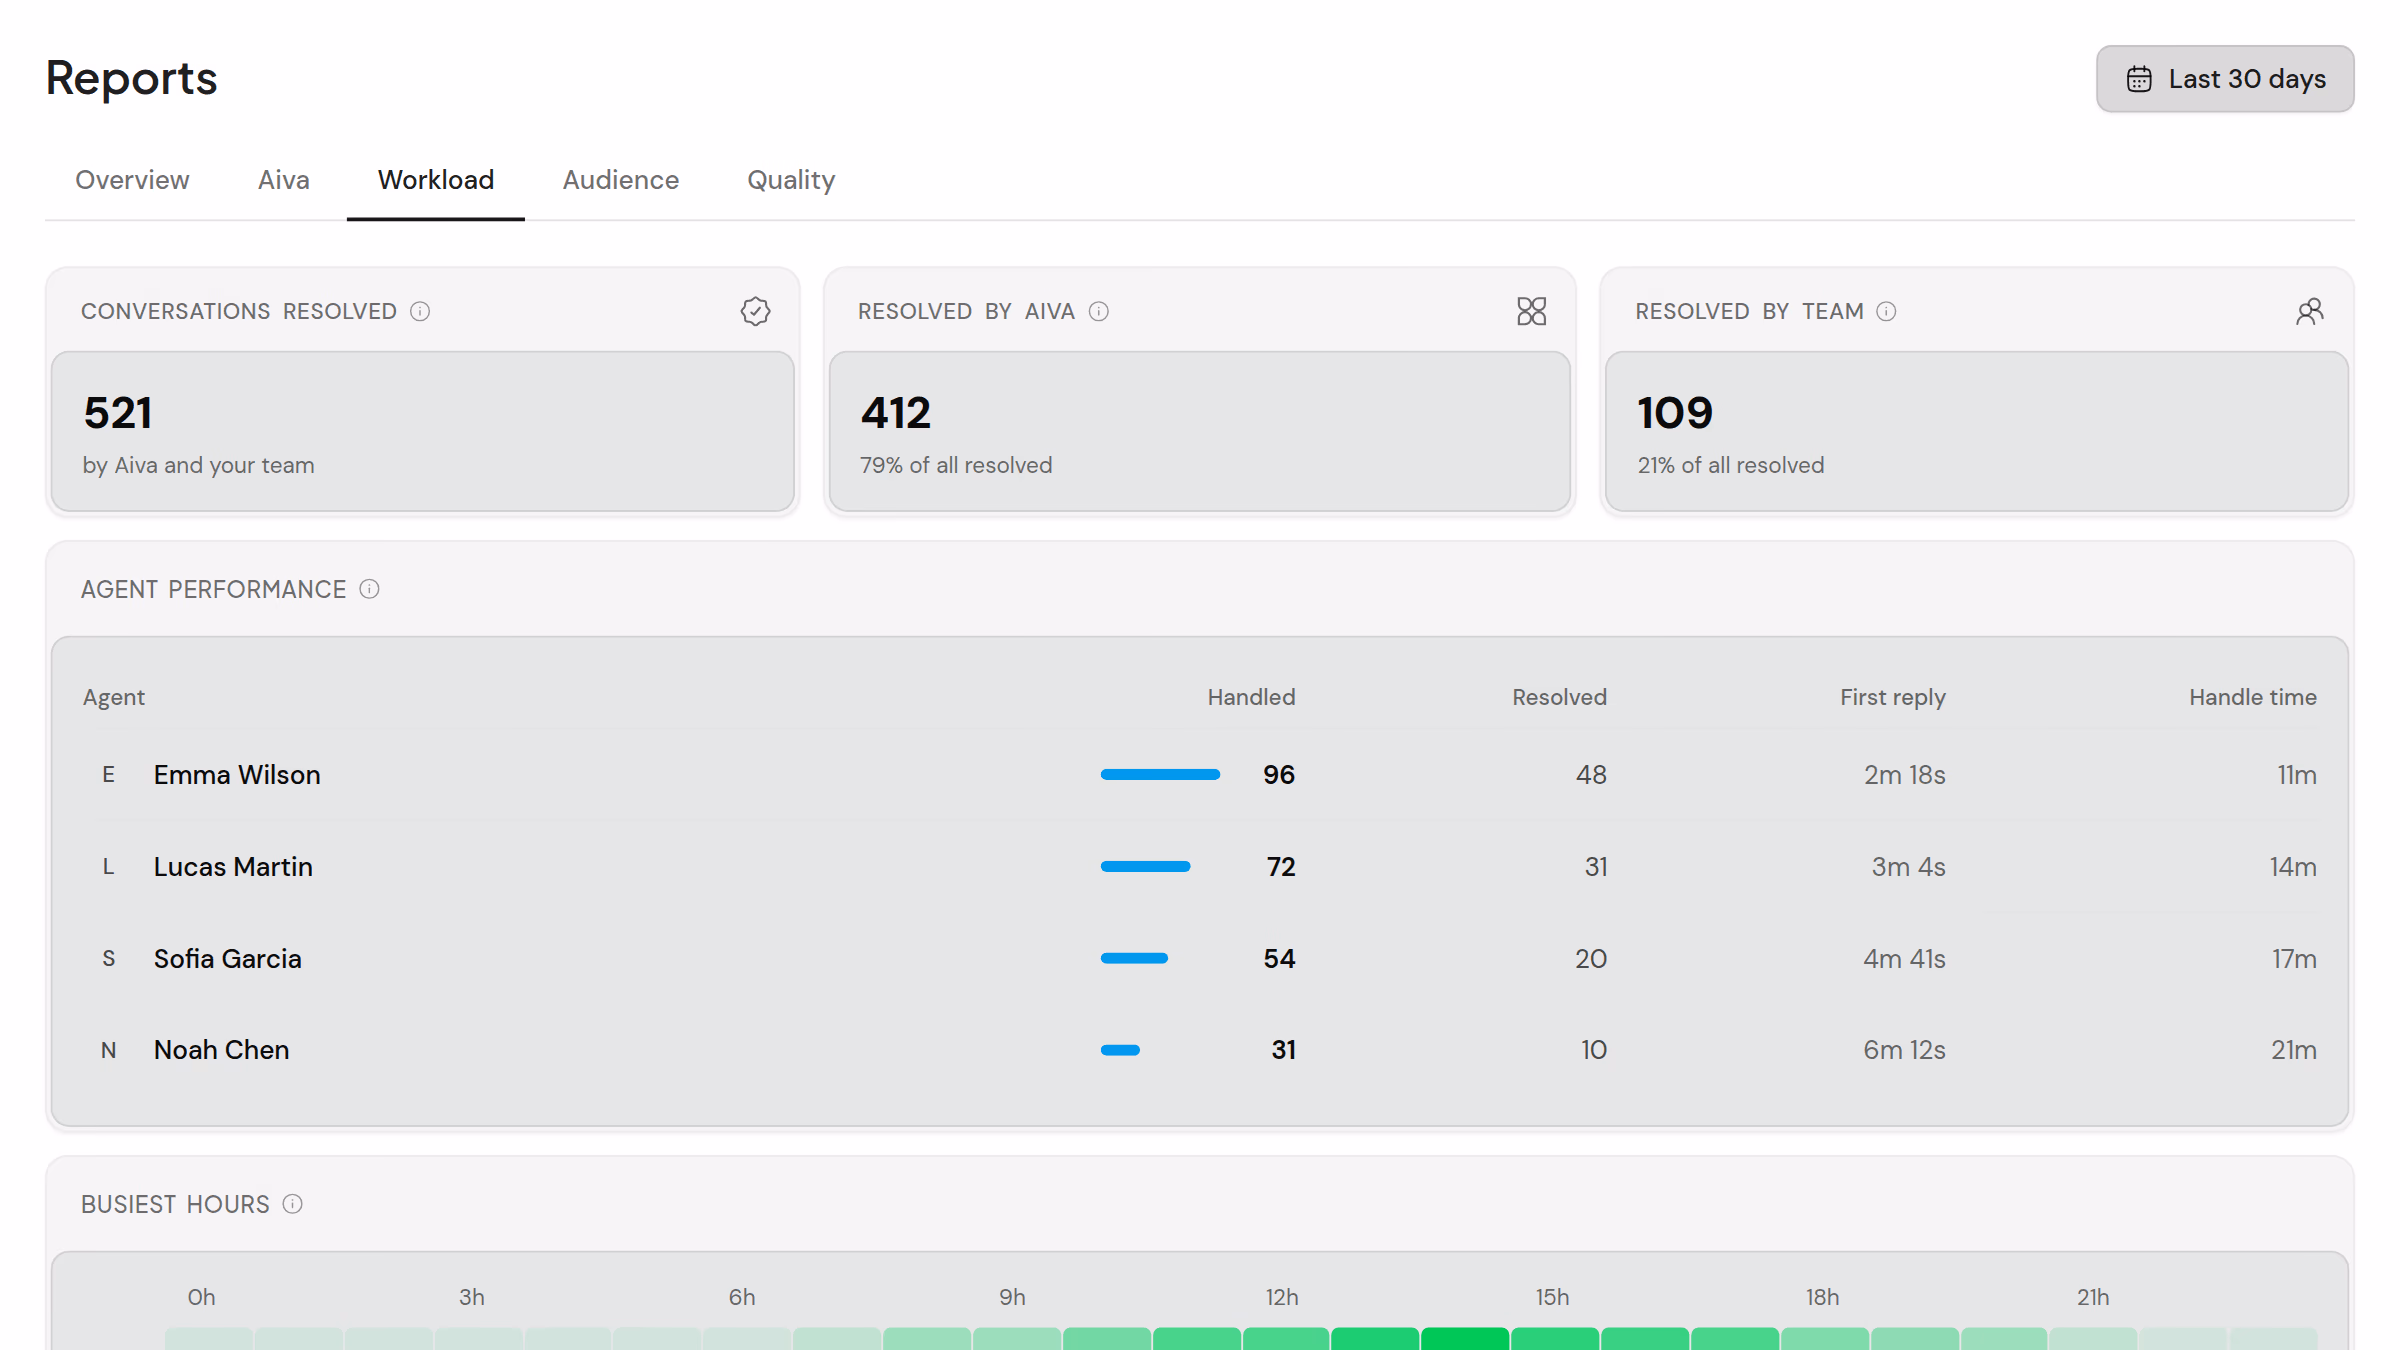Viewport: 2400px width, 1350px height.
Task: Click the 0h label in Busiest Hours
Action: coord(201,1298)
